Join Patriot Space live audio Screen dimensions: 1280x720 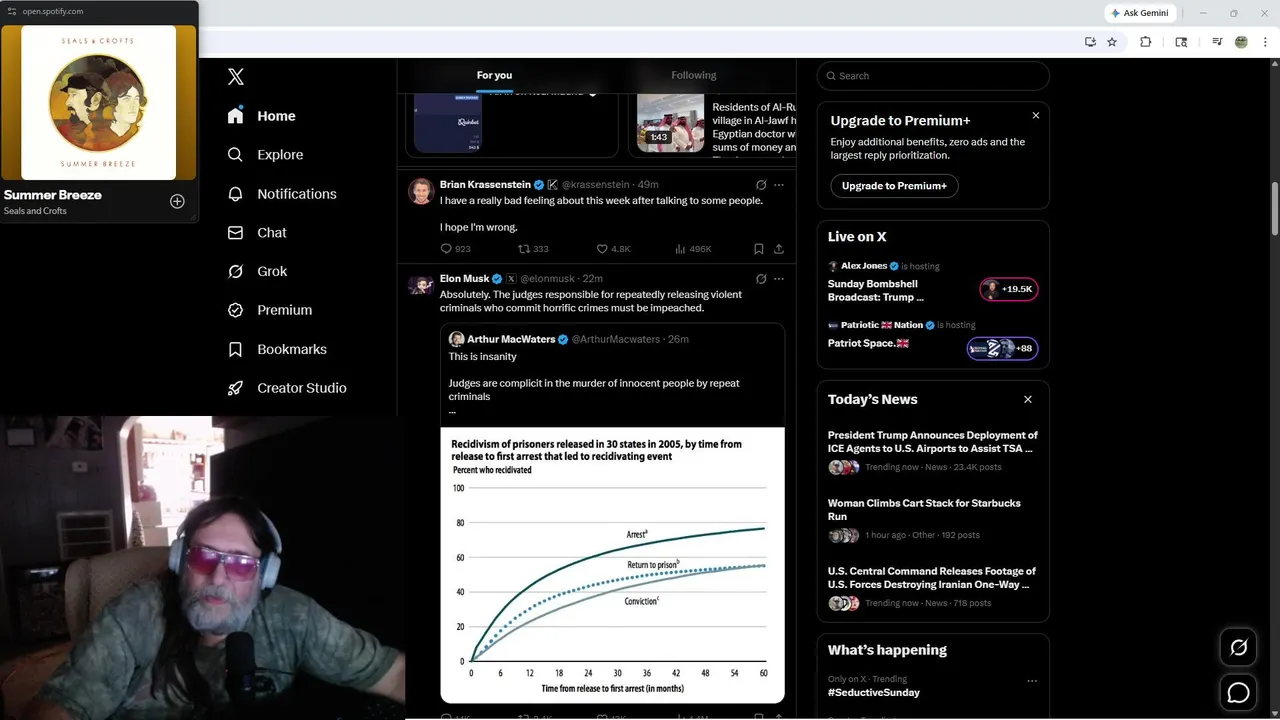tap(868, 343)
